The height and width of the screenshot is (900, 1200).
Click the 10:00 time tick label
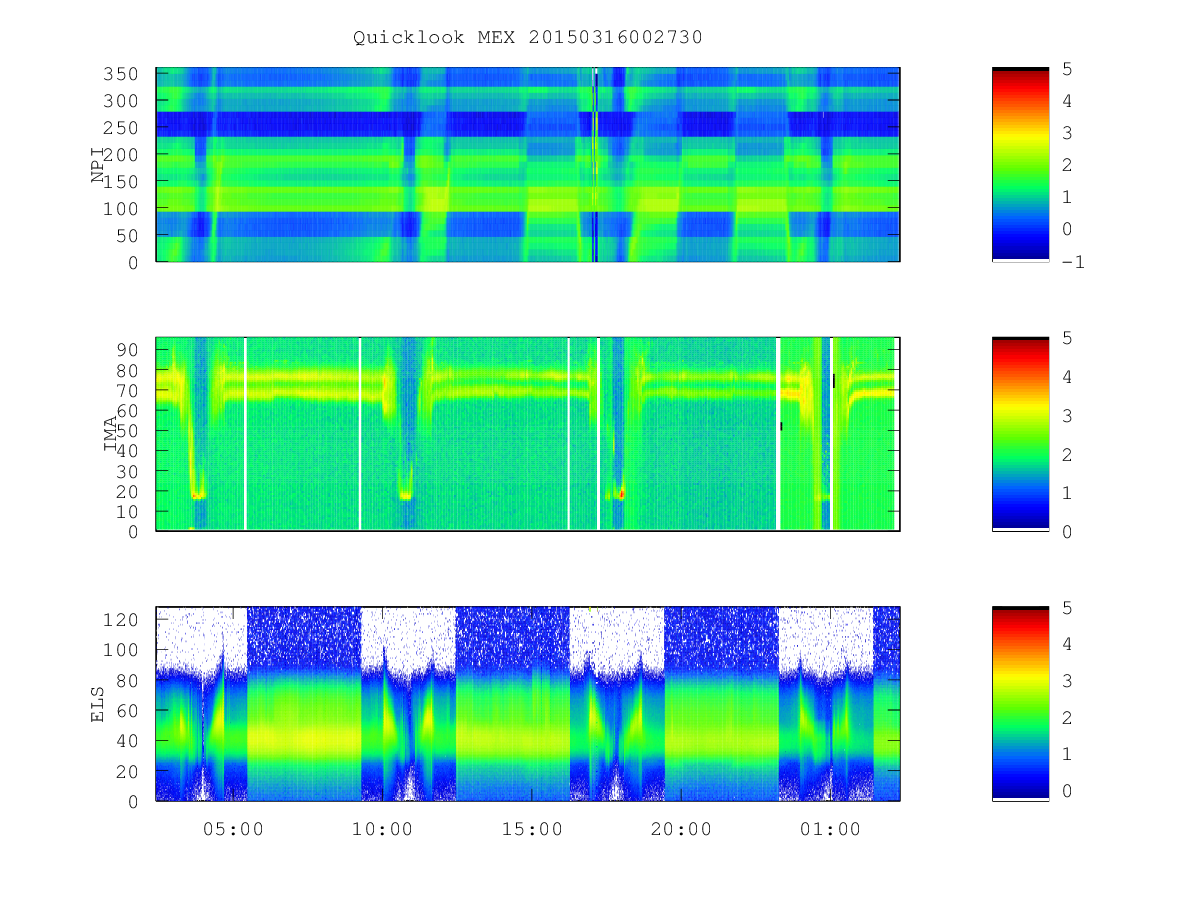(383, 829)
